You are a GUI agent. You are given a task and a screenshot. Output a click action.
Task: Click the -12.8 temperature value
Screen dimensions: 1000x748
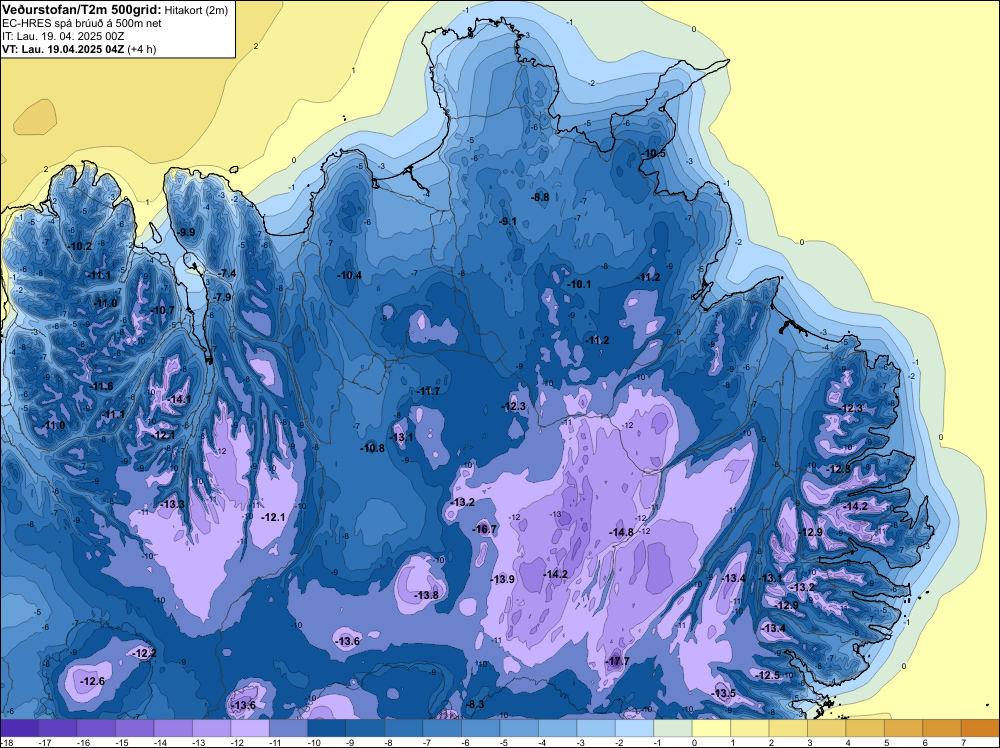click(839, 469)
